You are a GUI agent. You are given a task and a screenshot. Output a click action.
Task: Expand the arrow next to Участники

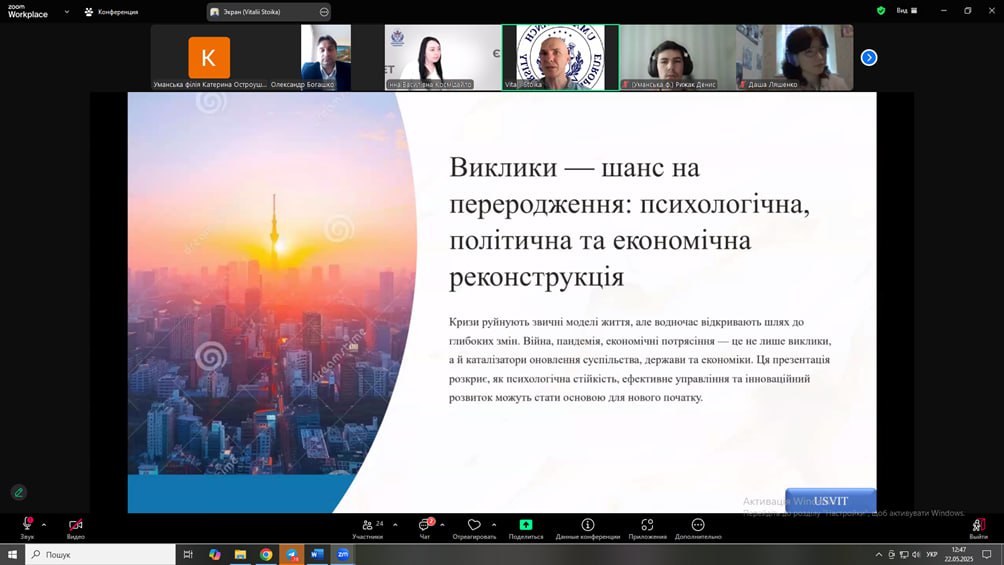[x=395, y=524]
